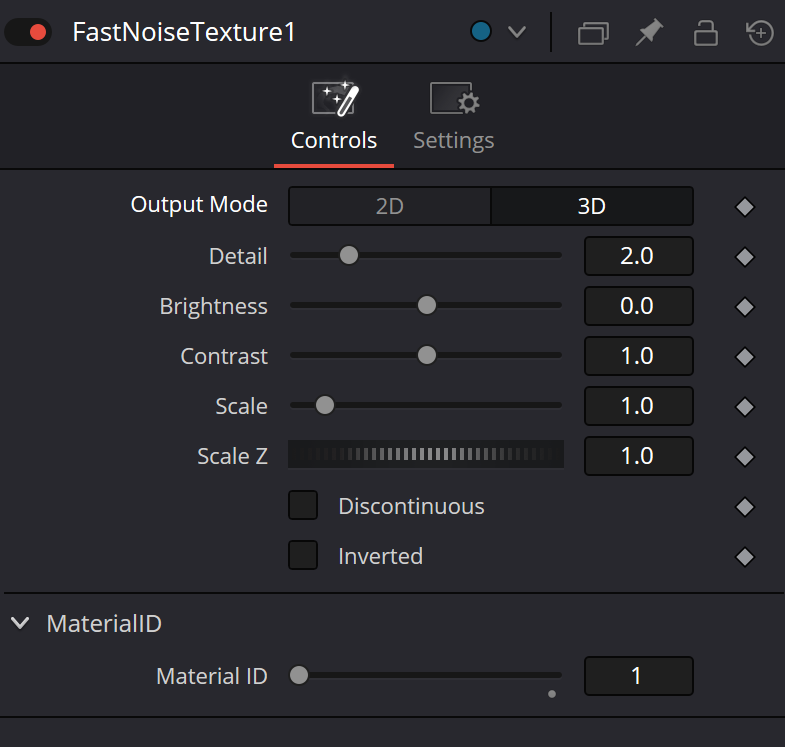
Task: Click the Brightness slider handle
Action: (x=427, y=305)
